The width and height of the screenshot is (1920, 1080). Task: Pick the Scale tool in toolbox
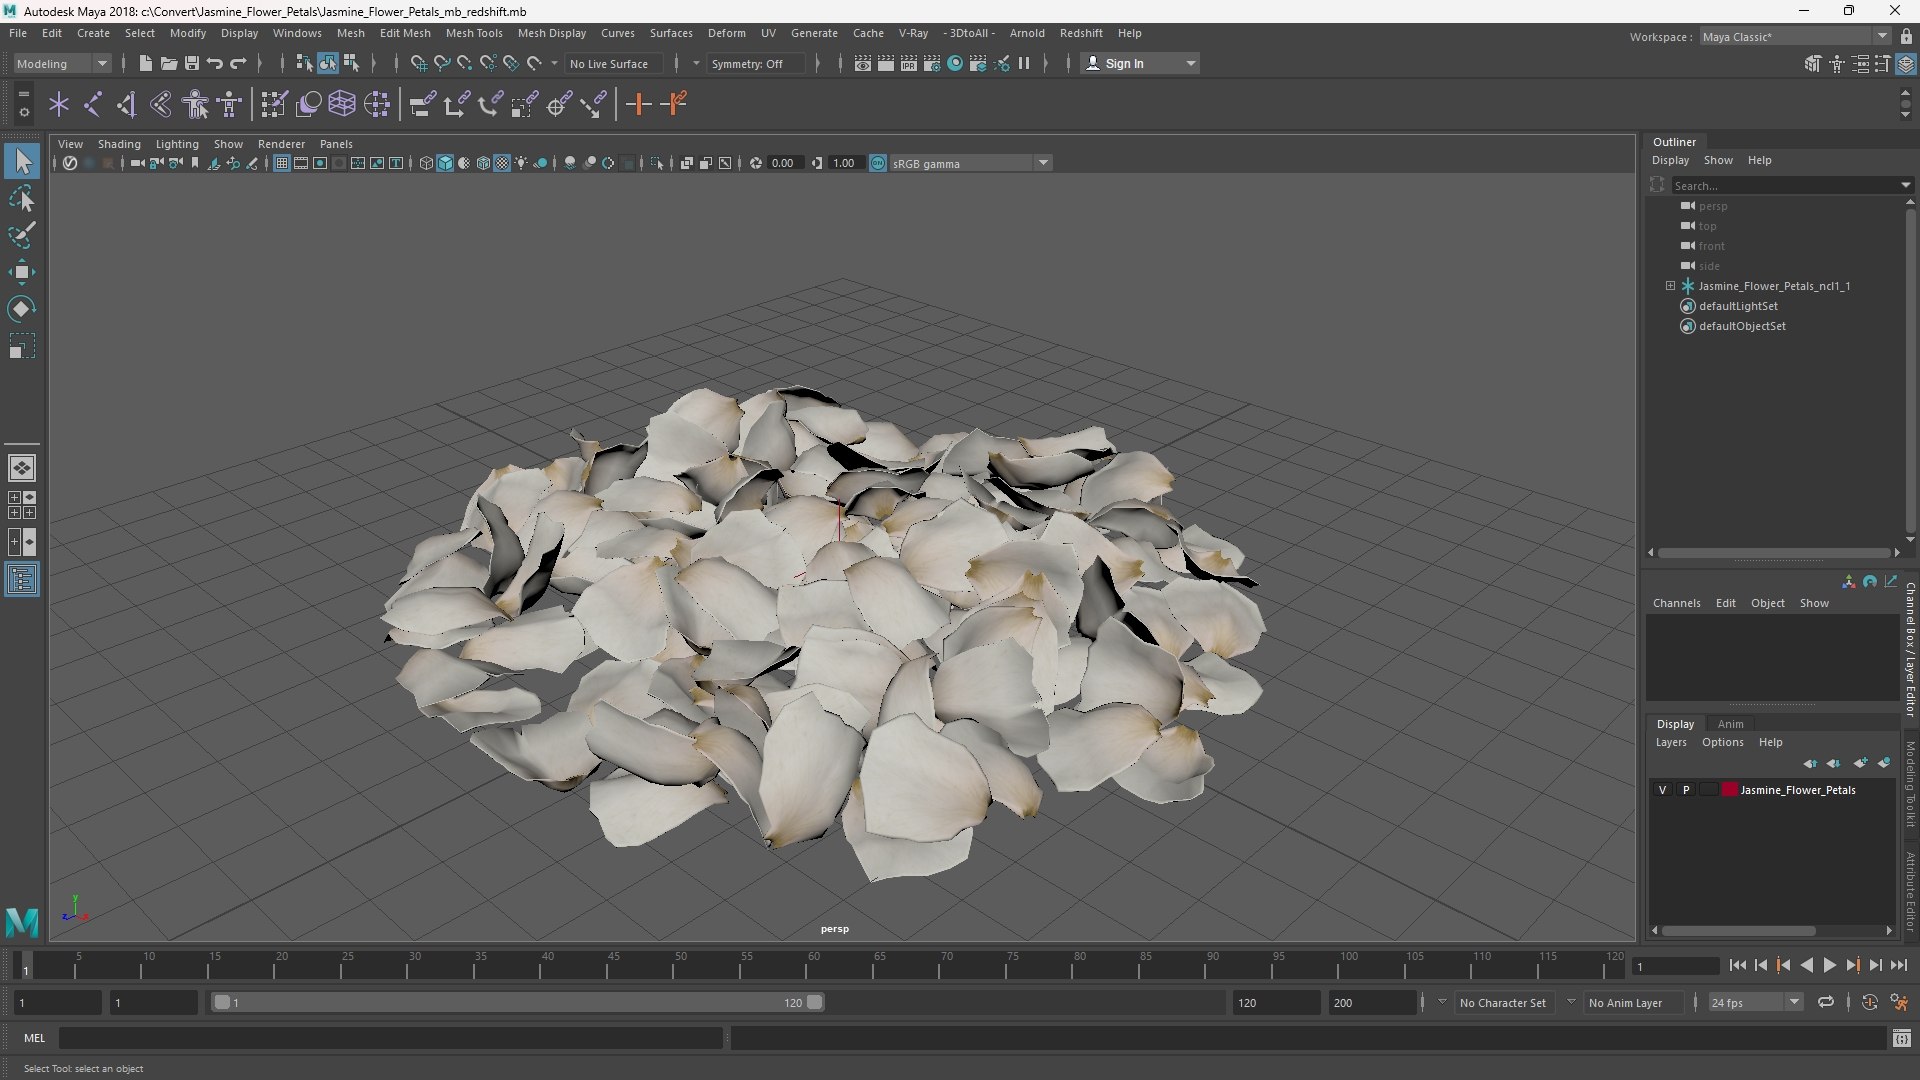pyautogui.click(x=22, y=346)
